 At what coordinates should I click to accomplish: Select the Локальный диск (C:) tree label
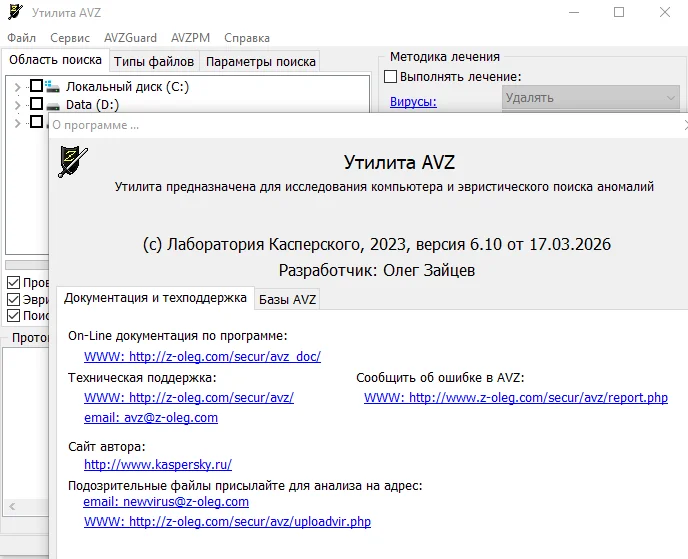click(127, 87)
